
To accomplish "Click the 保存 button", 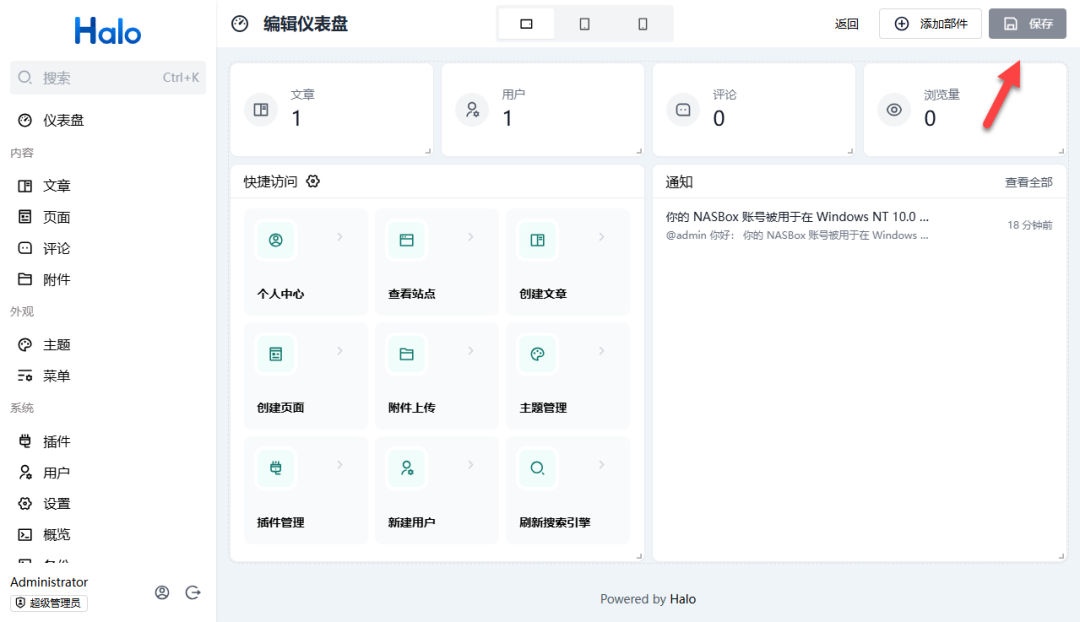I will pyautogui.click(x=1027, y=24).
